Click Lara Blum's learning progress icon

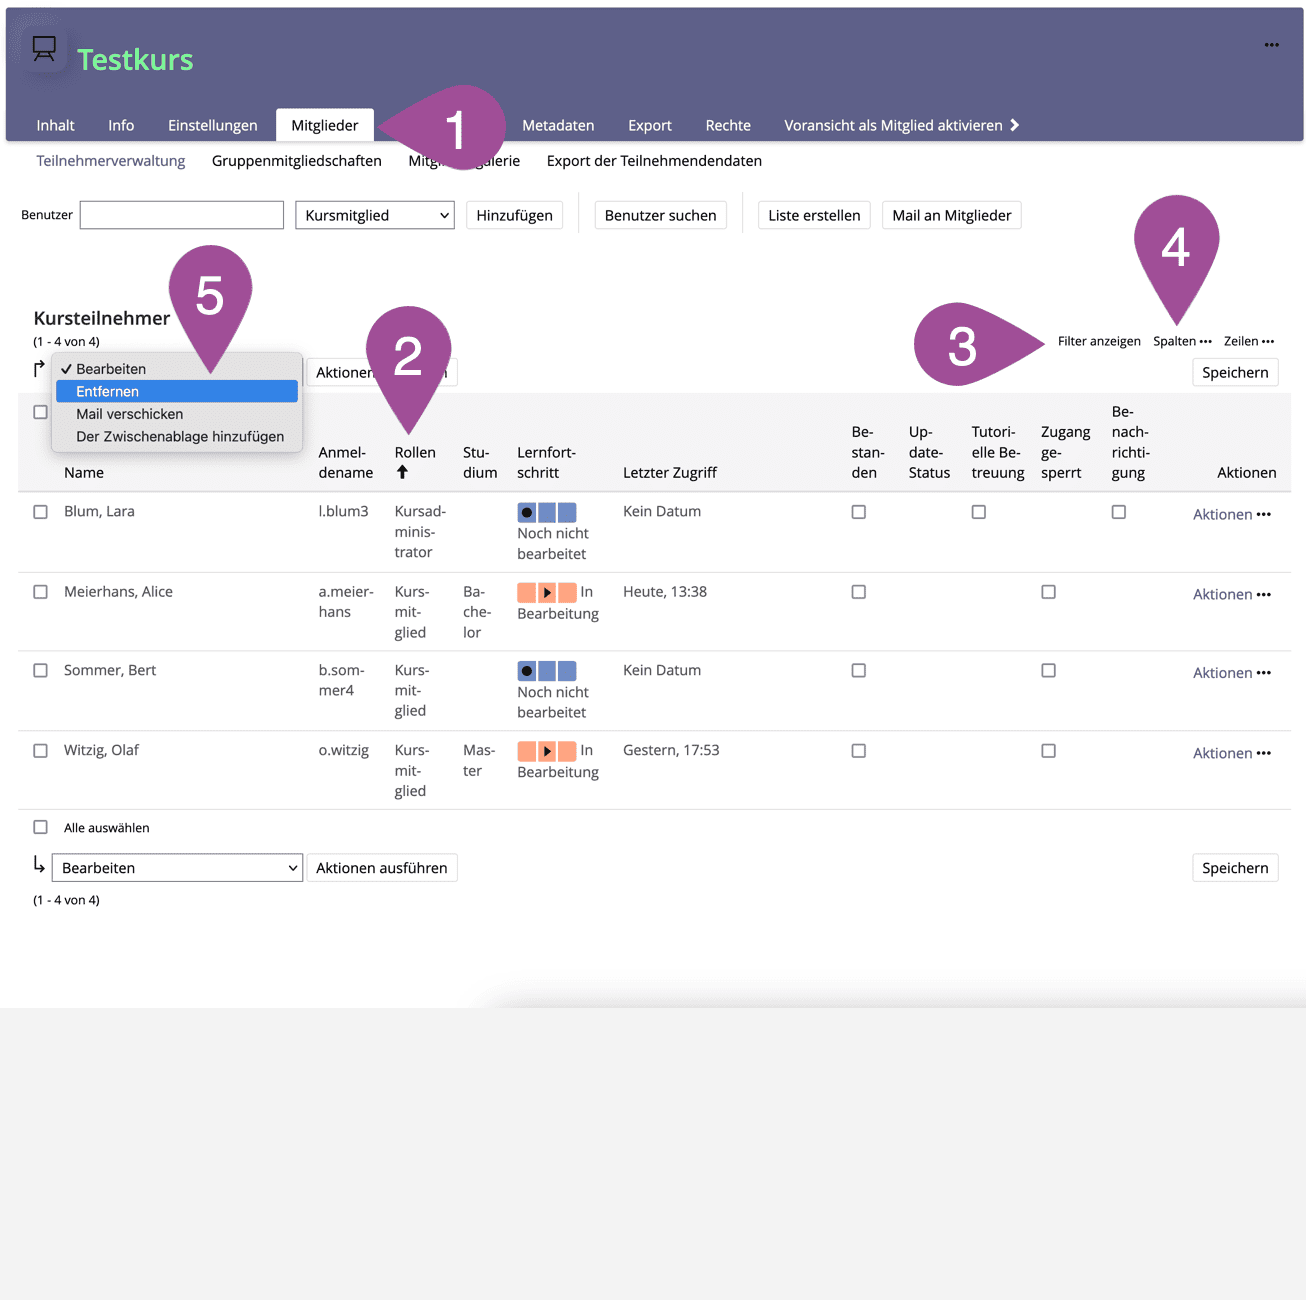(x=546, y=513)
